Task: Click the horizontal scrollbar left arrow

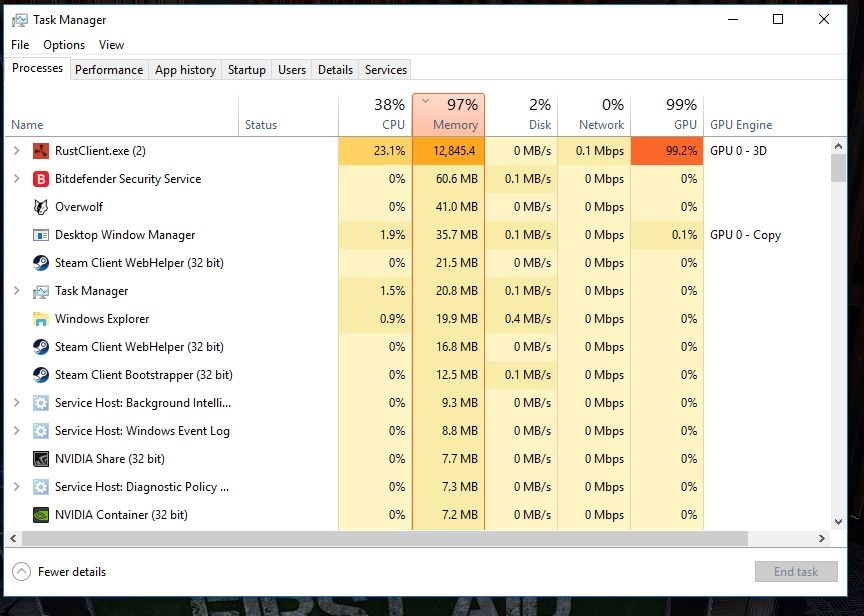Action: pyautogui.click(x=13, y=538)
